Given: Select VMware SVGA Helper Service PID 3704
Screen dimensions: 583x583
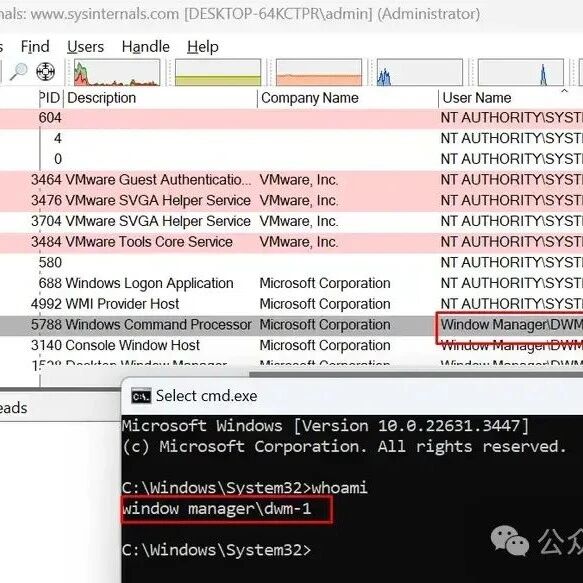Looking at the screenshot, I should point(292,222).
